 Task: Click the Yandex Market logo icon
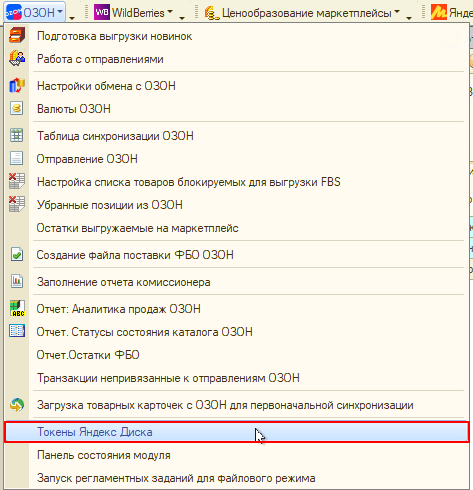pos(439,12)
